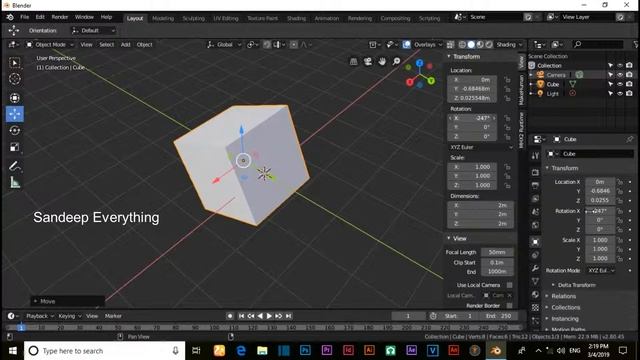Enable Use Local Camera checkbox
The width and height of the screenshot is (640, 360).
(x=509, y=285)
